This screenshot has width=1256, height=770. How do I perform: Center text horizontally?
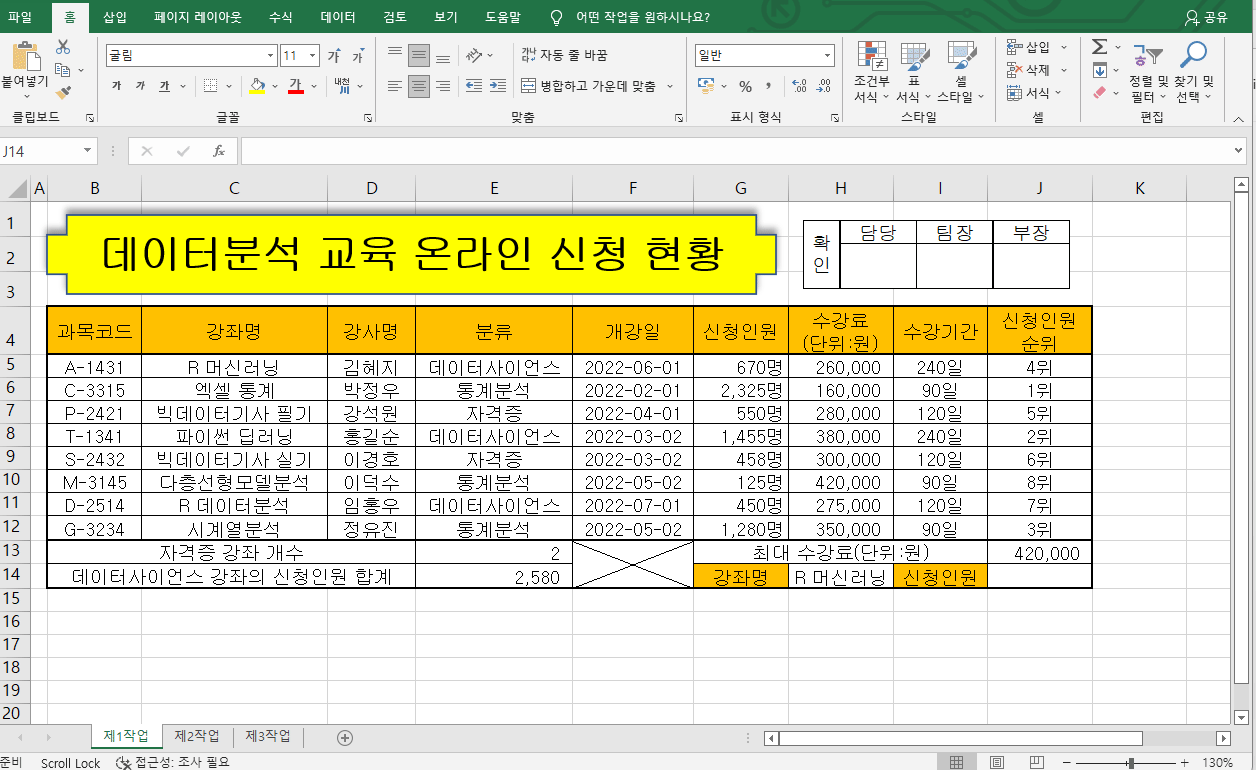[x=419, y=86]
